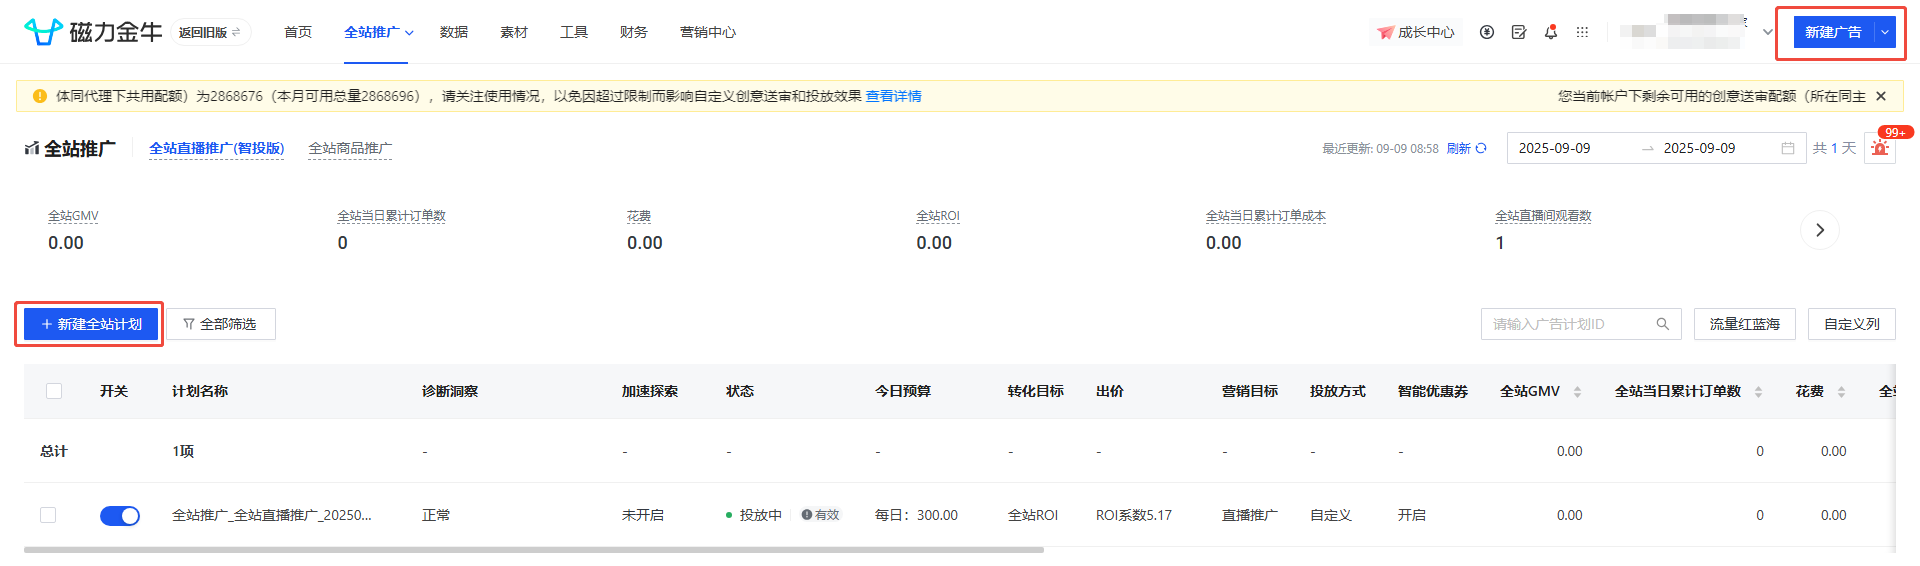
Task: Open the 营销中心 menu
Action: (708, 32)
